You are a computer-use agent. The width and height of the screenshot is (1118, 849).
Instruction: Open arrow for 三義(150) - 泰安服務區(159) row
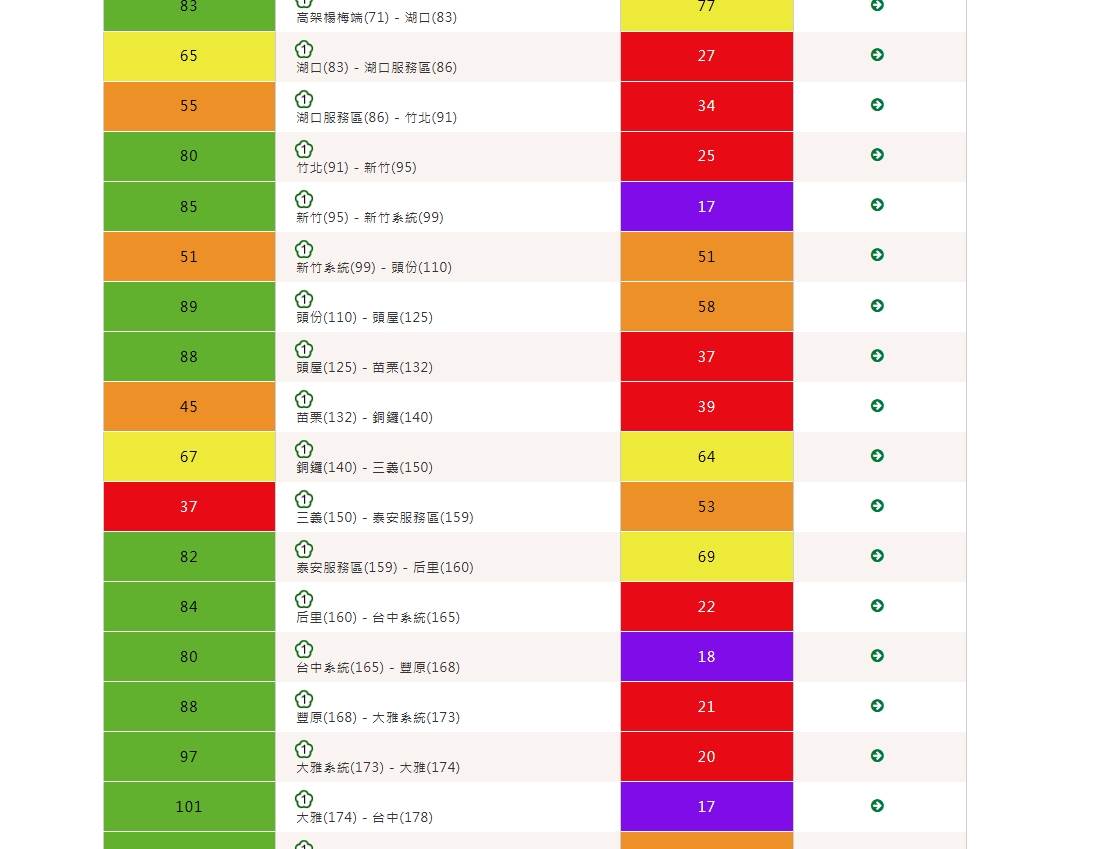pyautogui.click(x=877, y=506)
